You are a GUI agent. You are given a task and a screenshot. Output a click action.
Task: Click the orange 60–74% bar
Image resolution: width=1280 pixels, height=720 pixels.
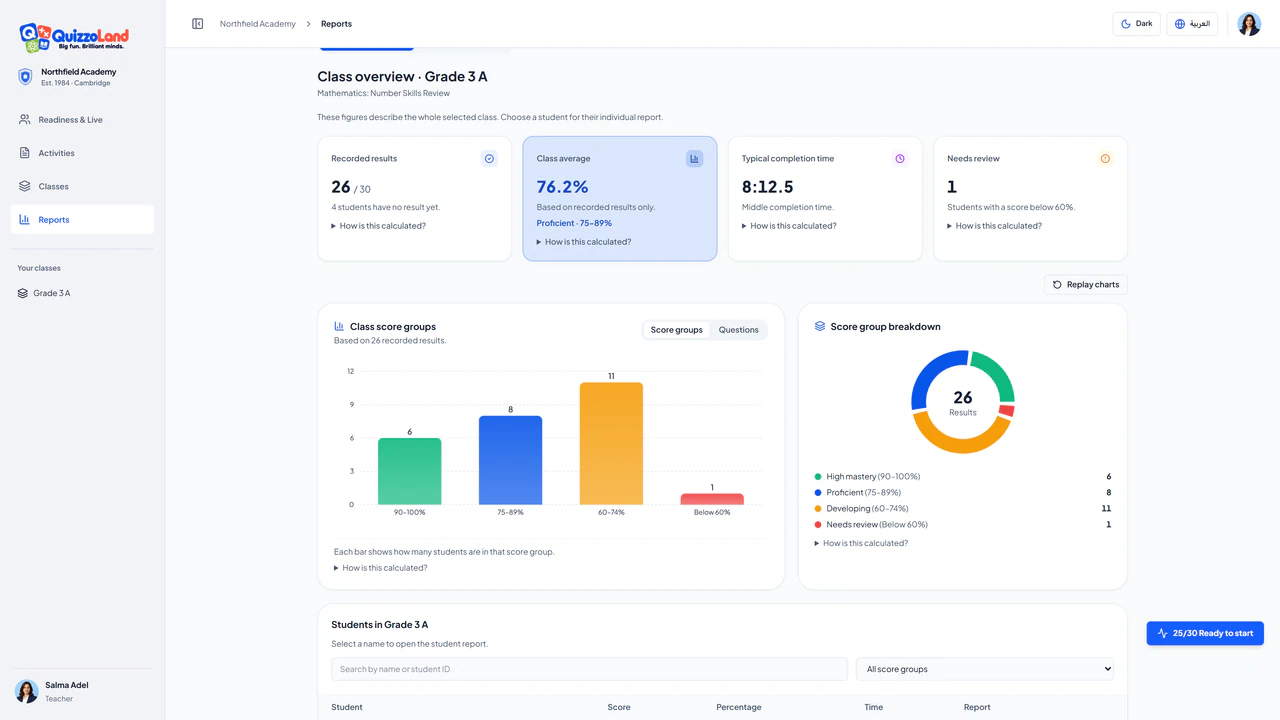coord(611,443)
